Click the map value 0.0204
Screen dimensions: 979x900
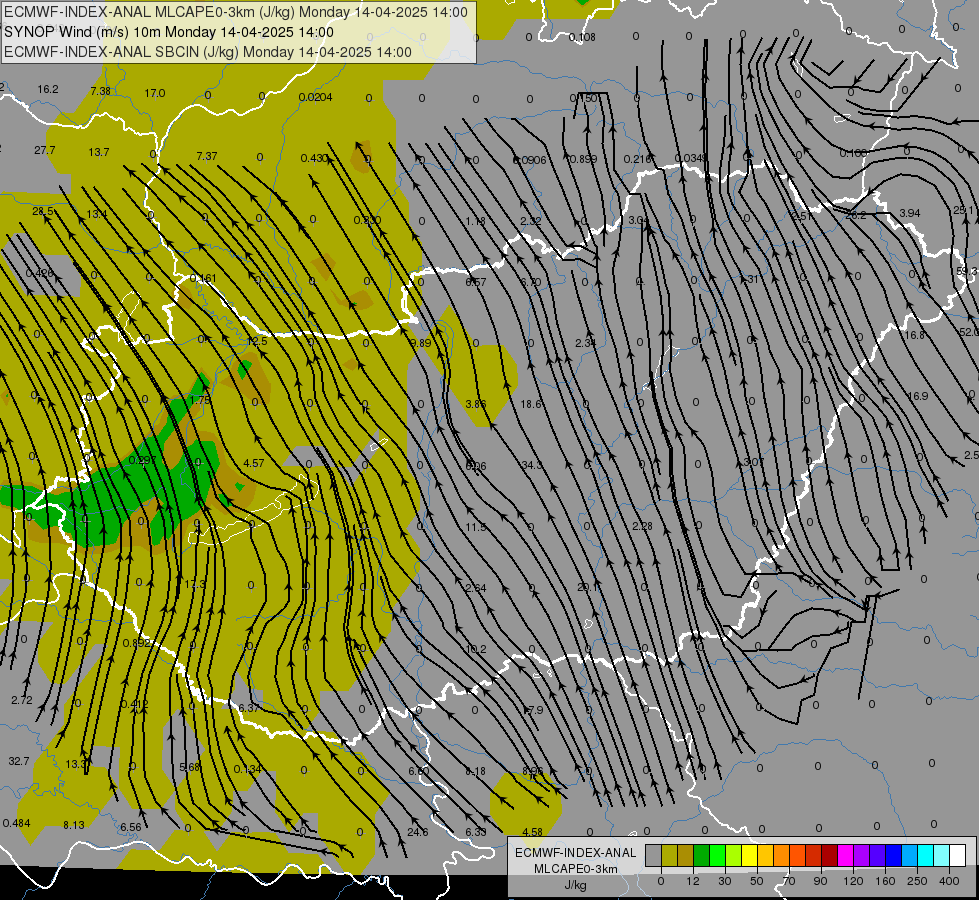click(315, 97)
